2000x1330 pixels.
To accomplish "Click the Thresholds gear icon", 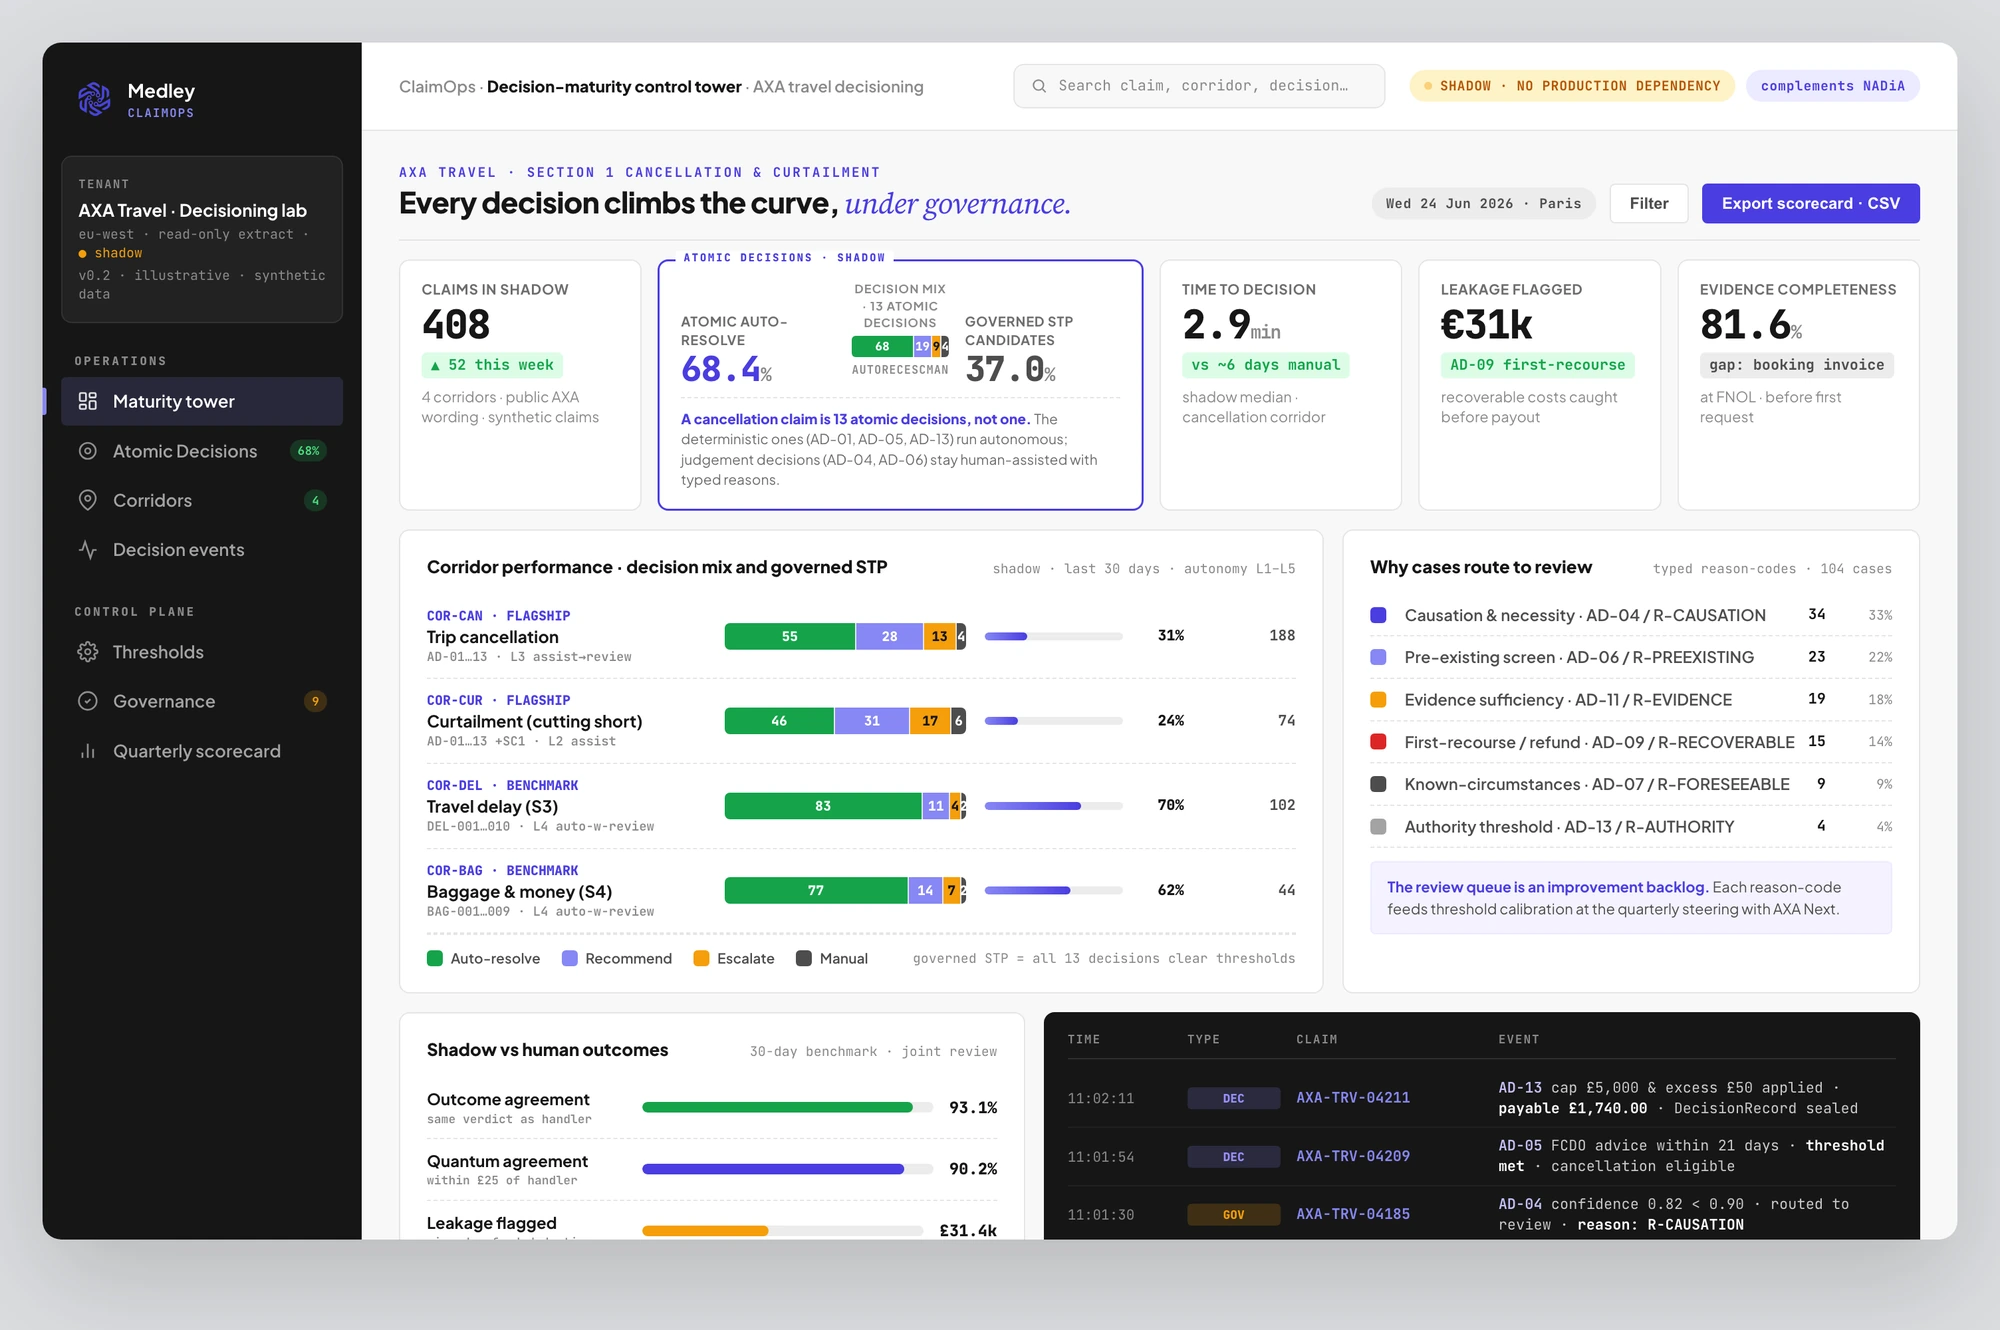I will [x=88, y=652].
